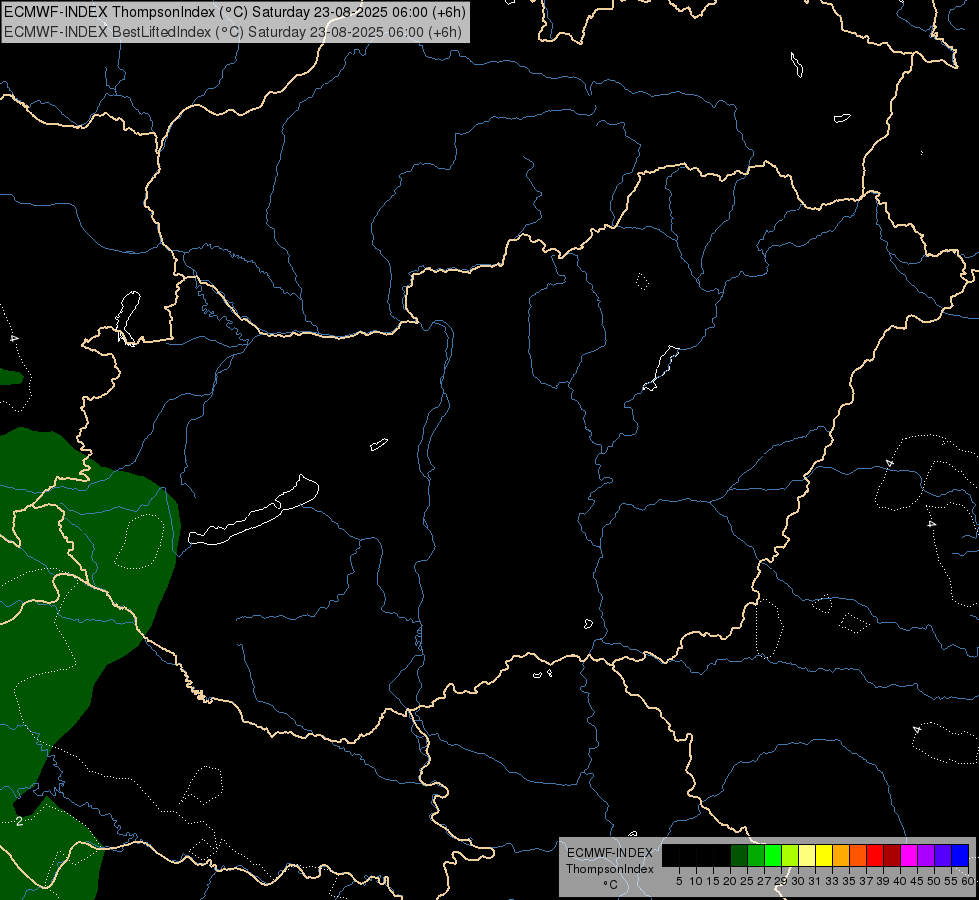Select the yellow-green 29–30 legend swatch

pyautogui.click(x=790, y=855)
